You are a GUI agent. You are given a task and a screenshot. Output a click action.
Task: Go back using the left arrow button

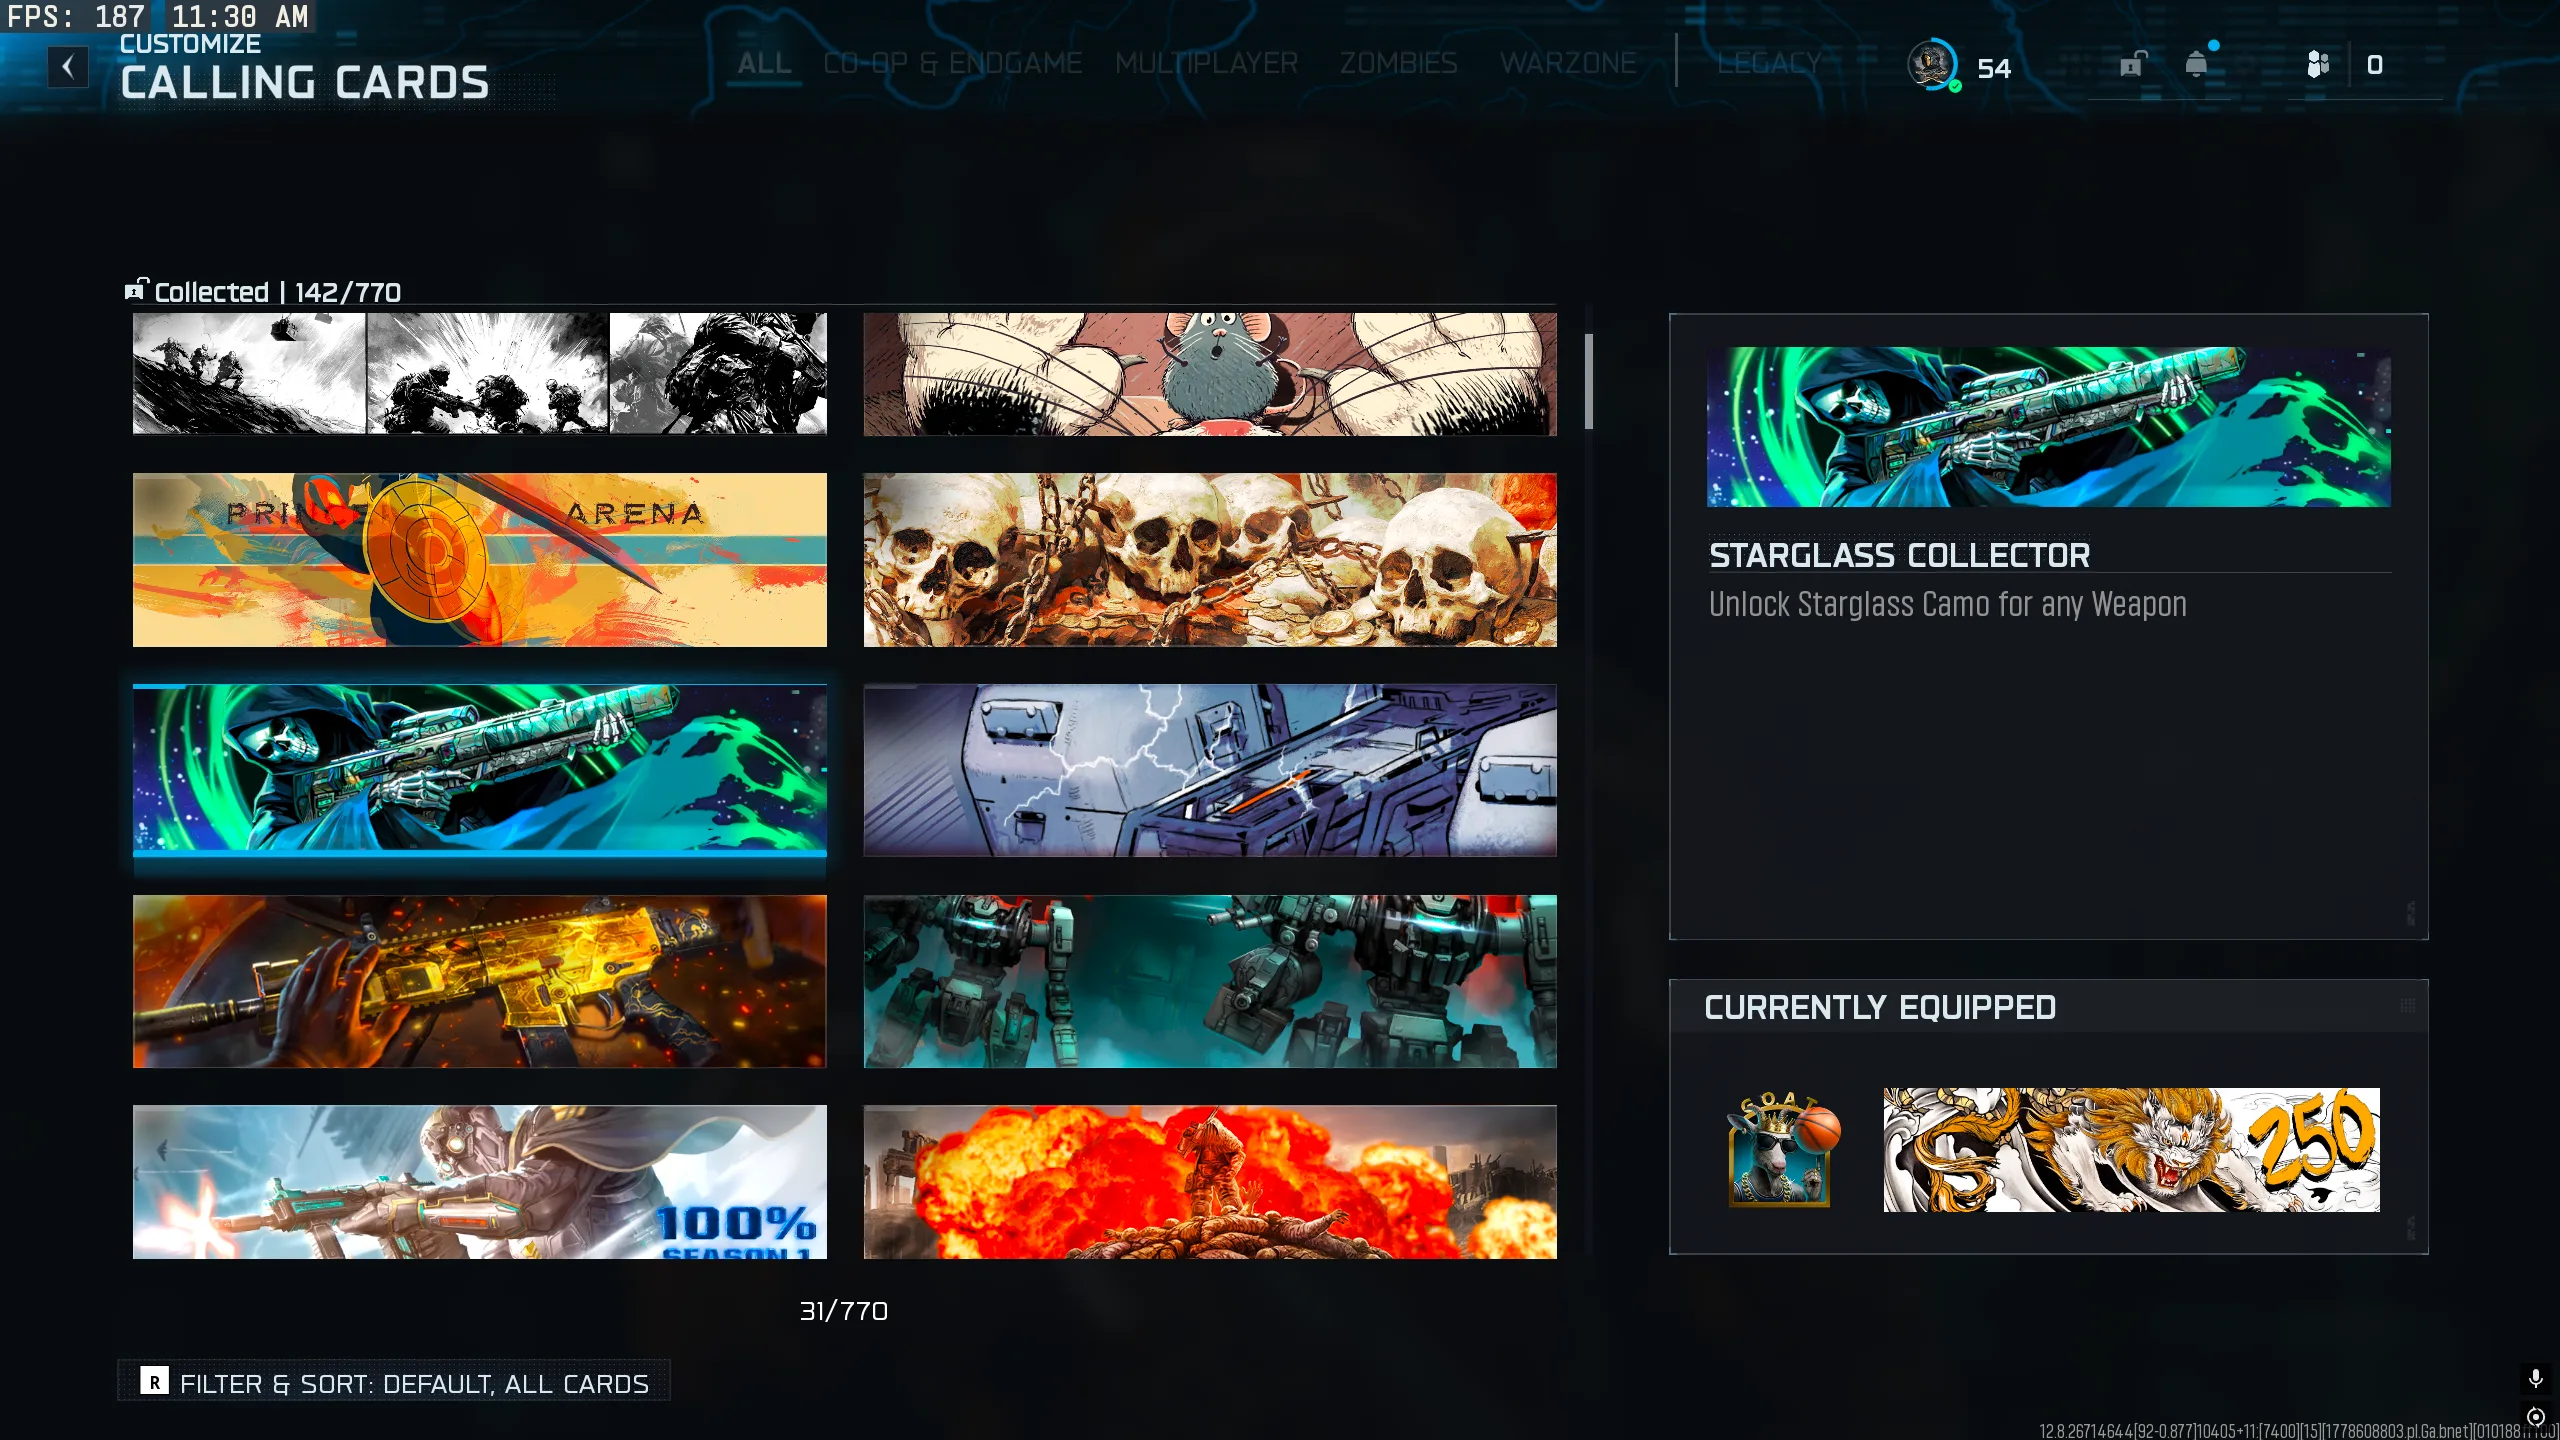tap(68, 67)
